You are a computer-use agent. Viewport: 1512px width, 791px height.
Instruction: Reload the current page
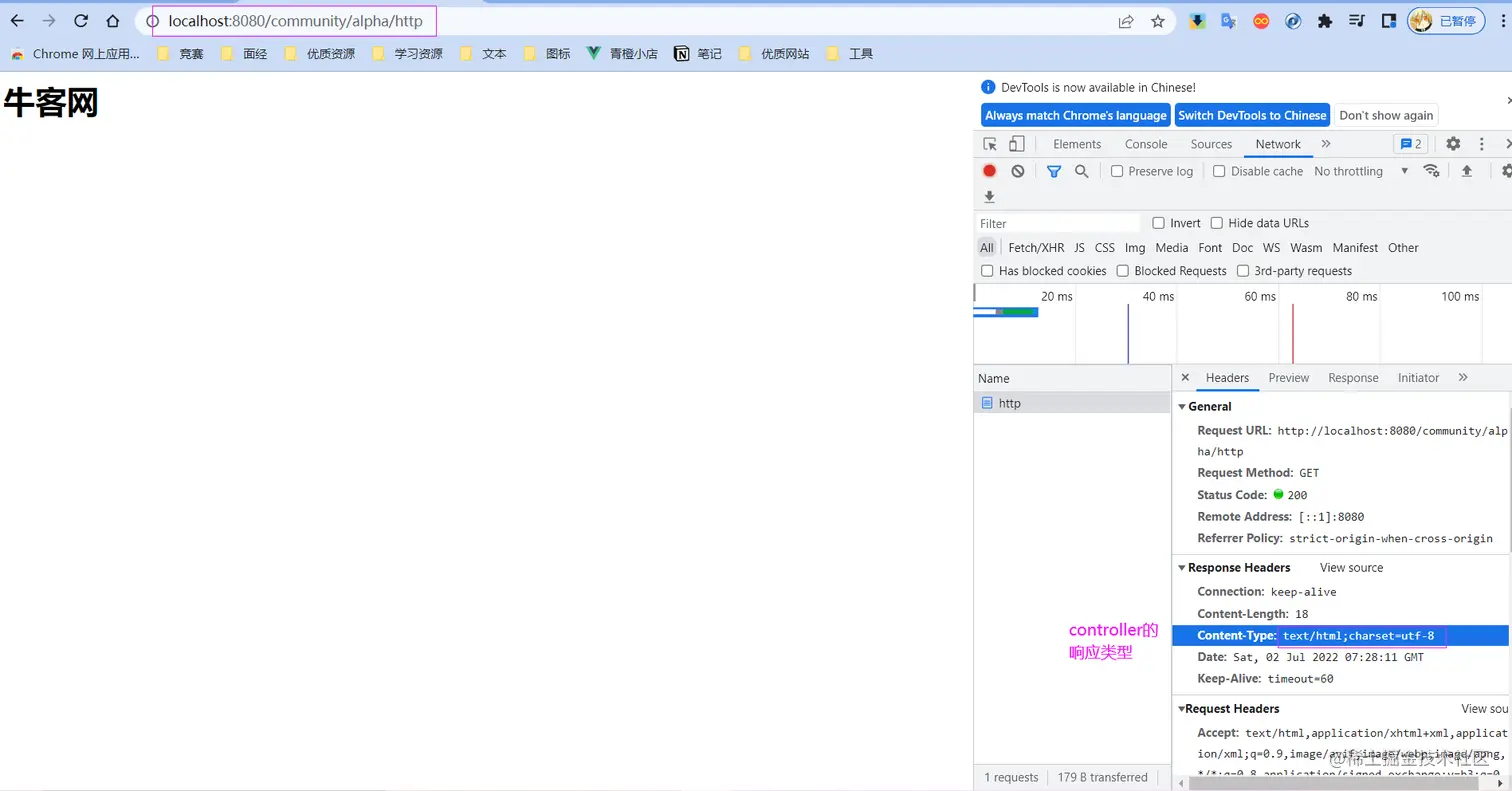(81, 21)
